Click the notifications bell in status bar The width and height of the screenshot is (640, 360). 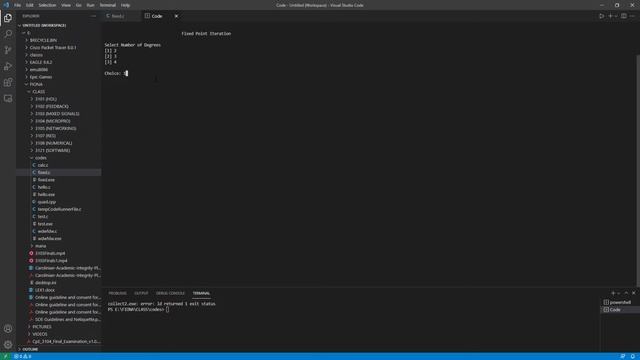pos(633,356)
